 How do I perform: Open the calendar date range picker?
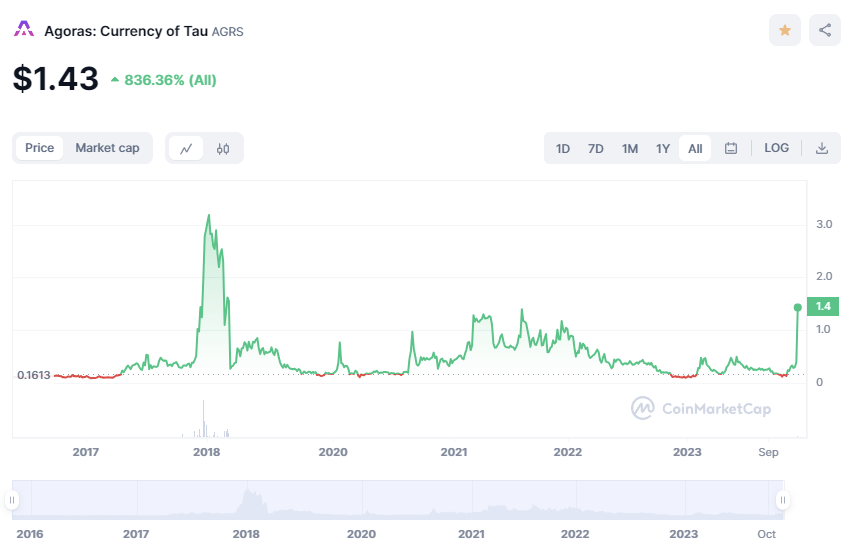click(x=731, y=148)
